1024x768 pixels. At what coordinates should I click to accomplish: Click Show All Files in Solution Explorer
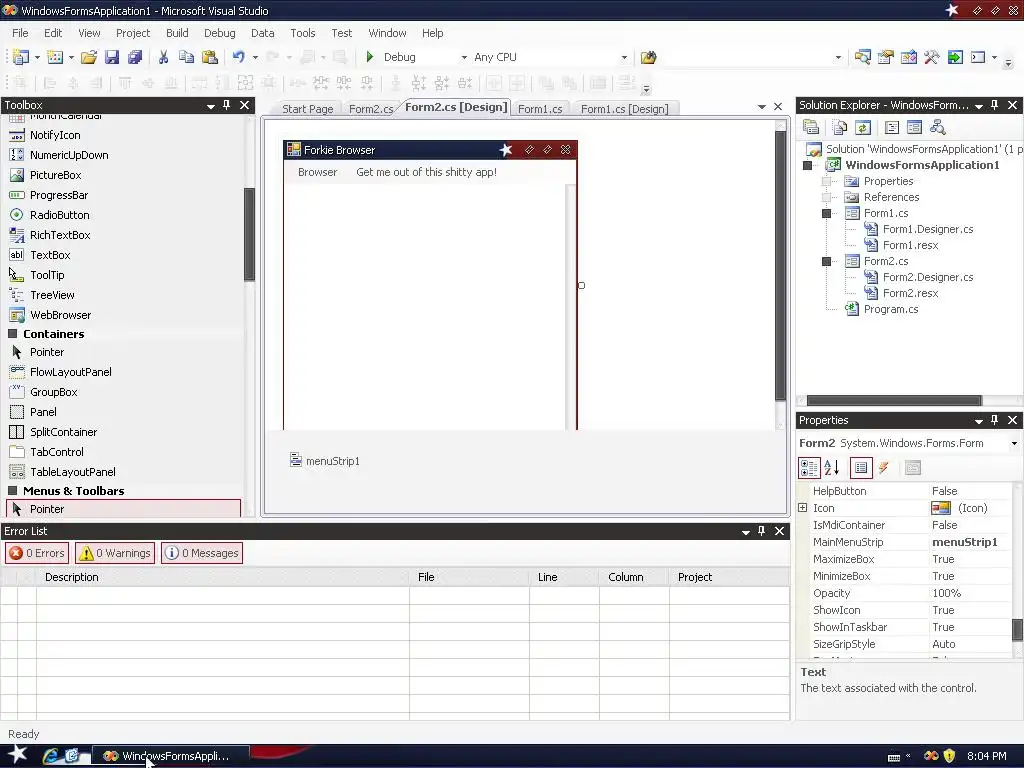click(840, 127)
